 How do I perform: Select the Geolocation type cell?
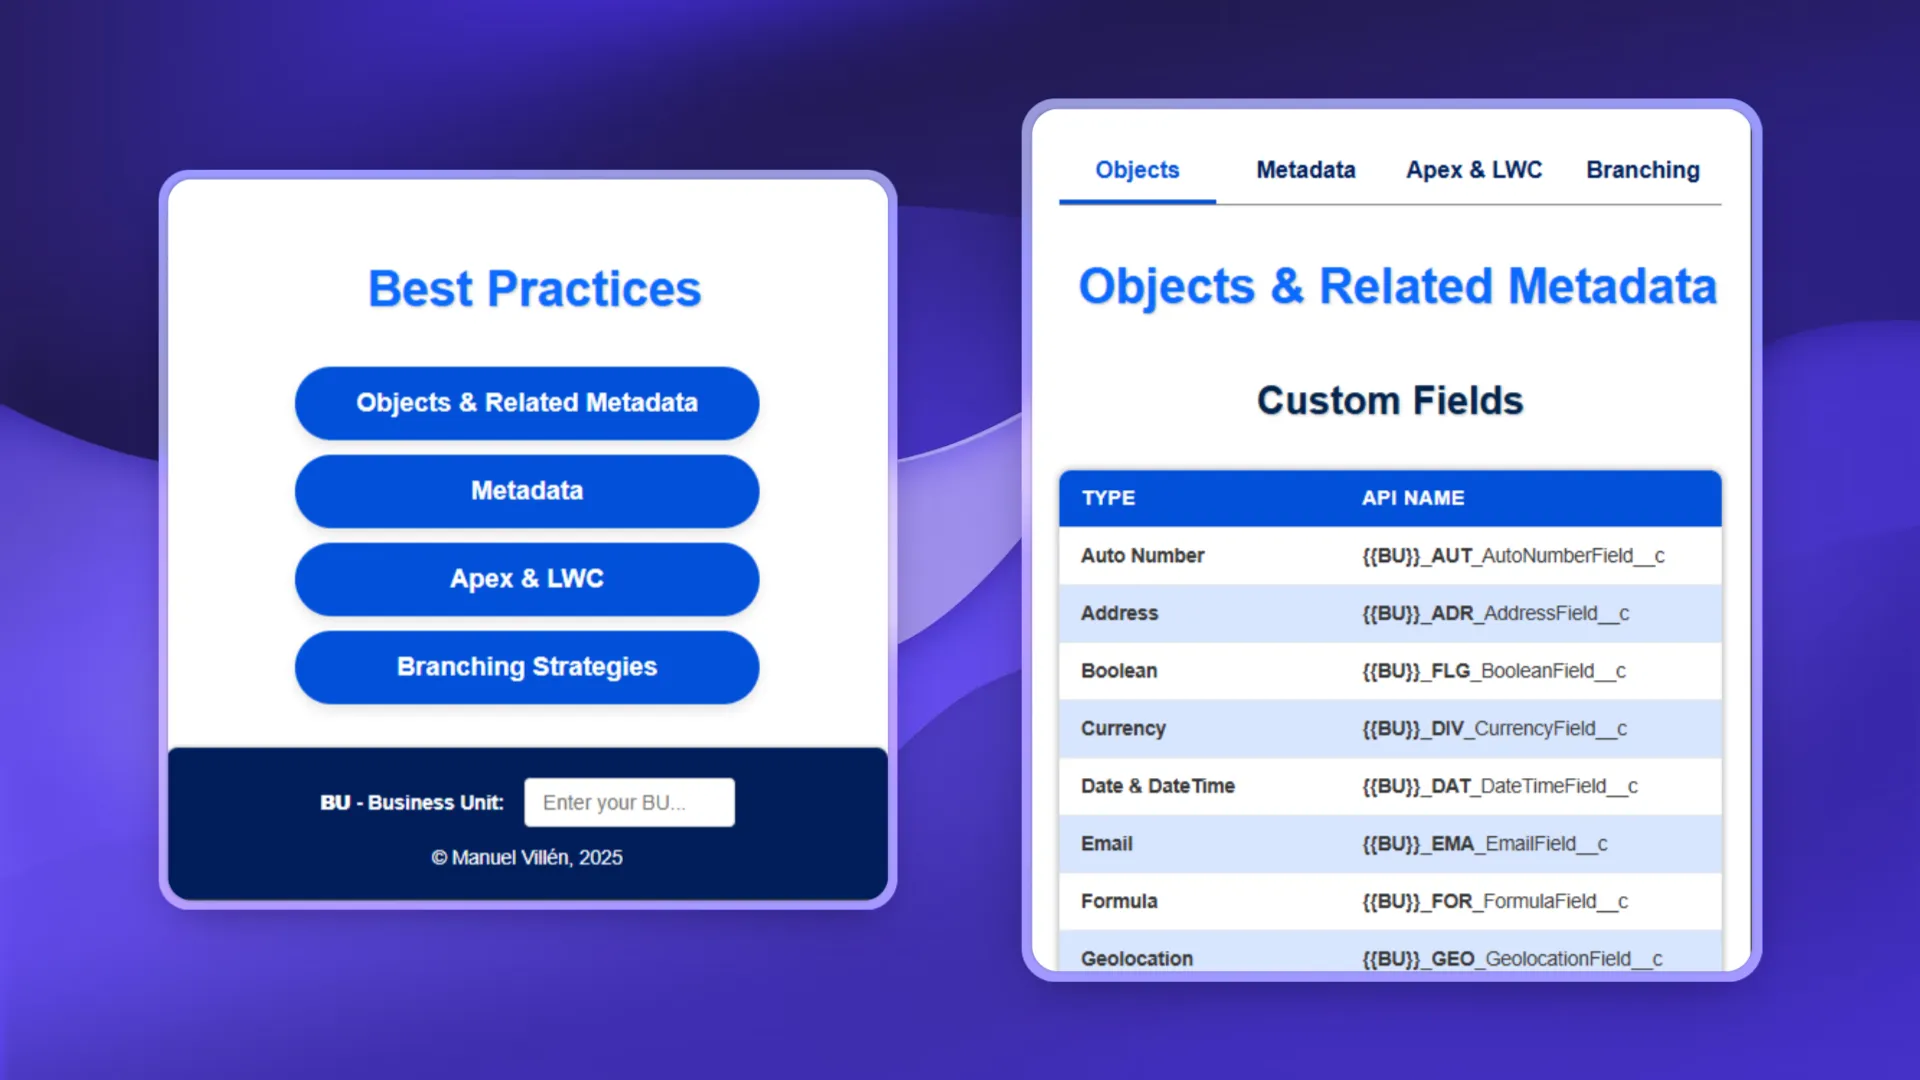(x=1136, y=959)
